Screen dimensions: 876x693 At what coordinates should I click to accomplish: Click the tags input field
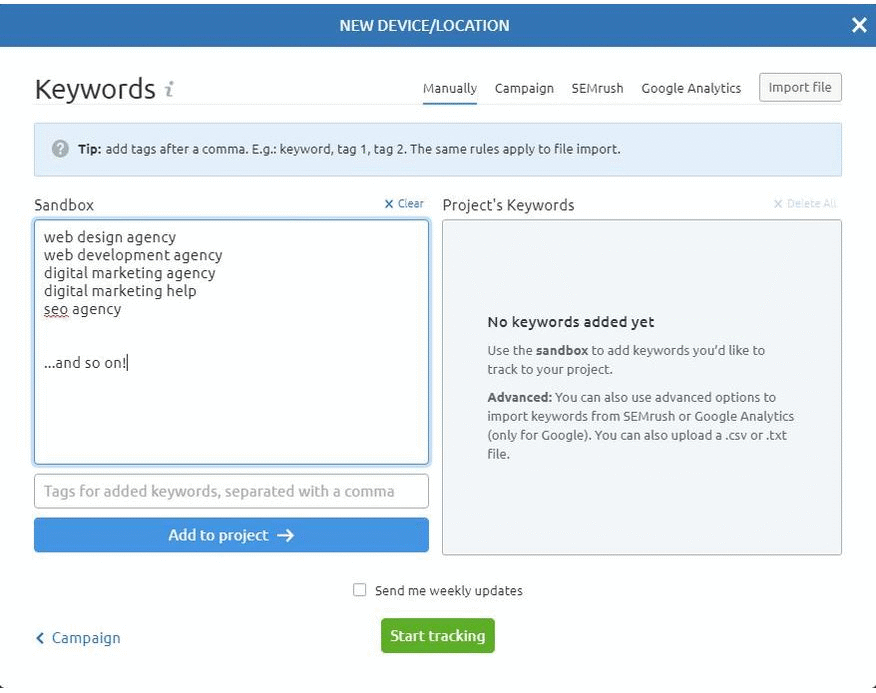click(x=231, y=491)
